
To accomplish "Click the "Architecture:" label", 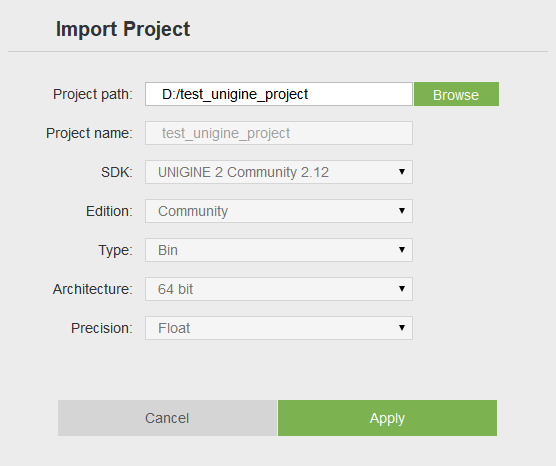I will pyautogui.click(x=93, y=289).
